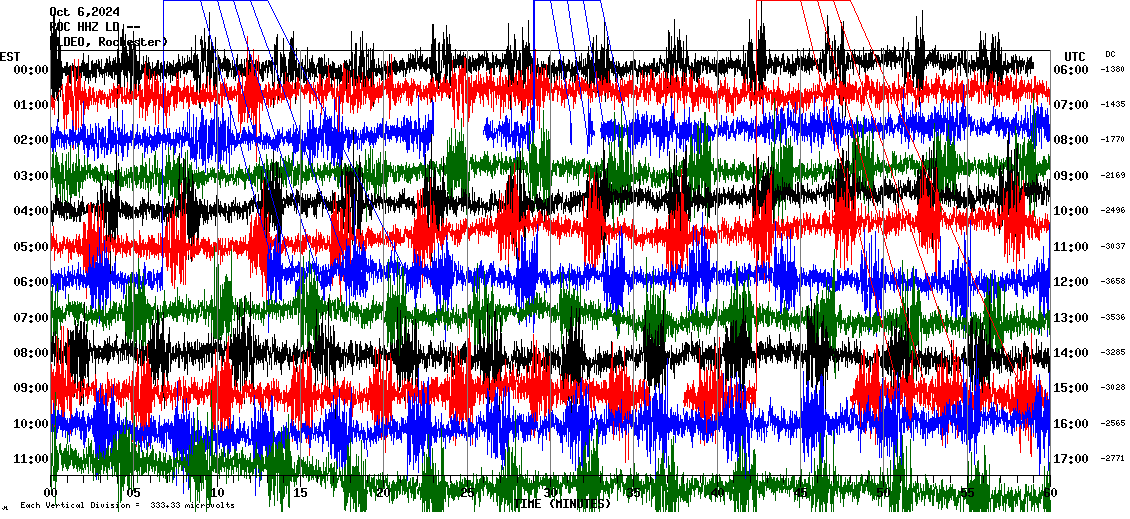Click the 15 minute tick label

click(x=300, y=492)
